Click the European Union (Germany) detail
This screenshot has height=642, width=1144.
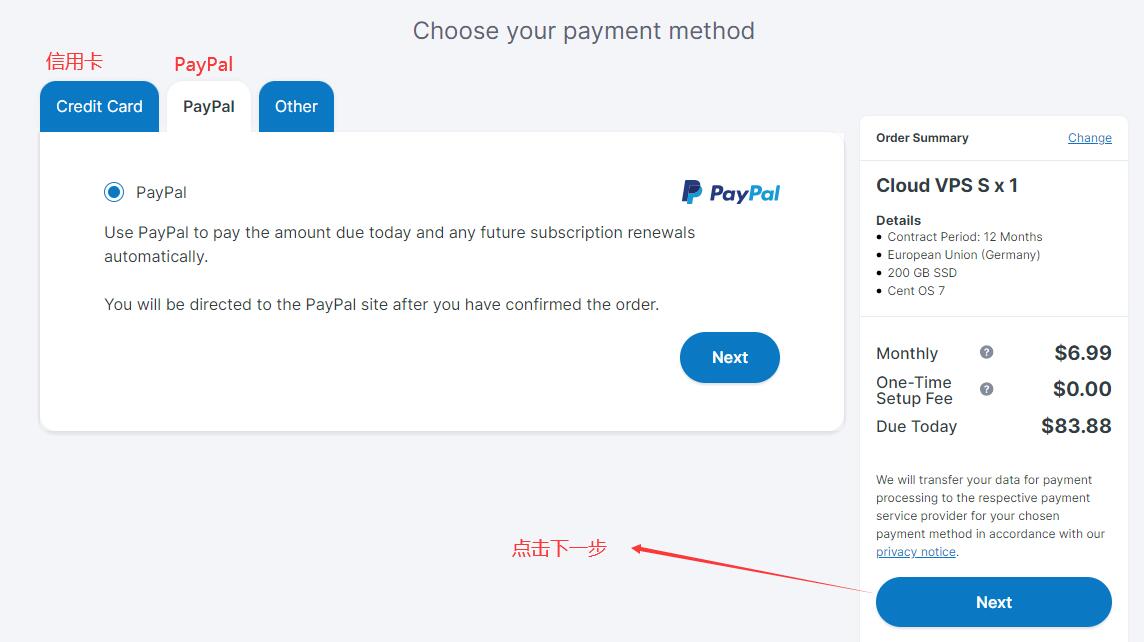(x=964, y=255)
